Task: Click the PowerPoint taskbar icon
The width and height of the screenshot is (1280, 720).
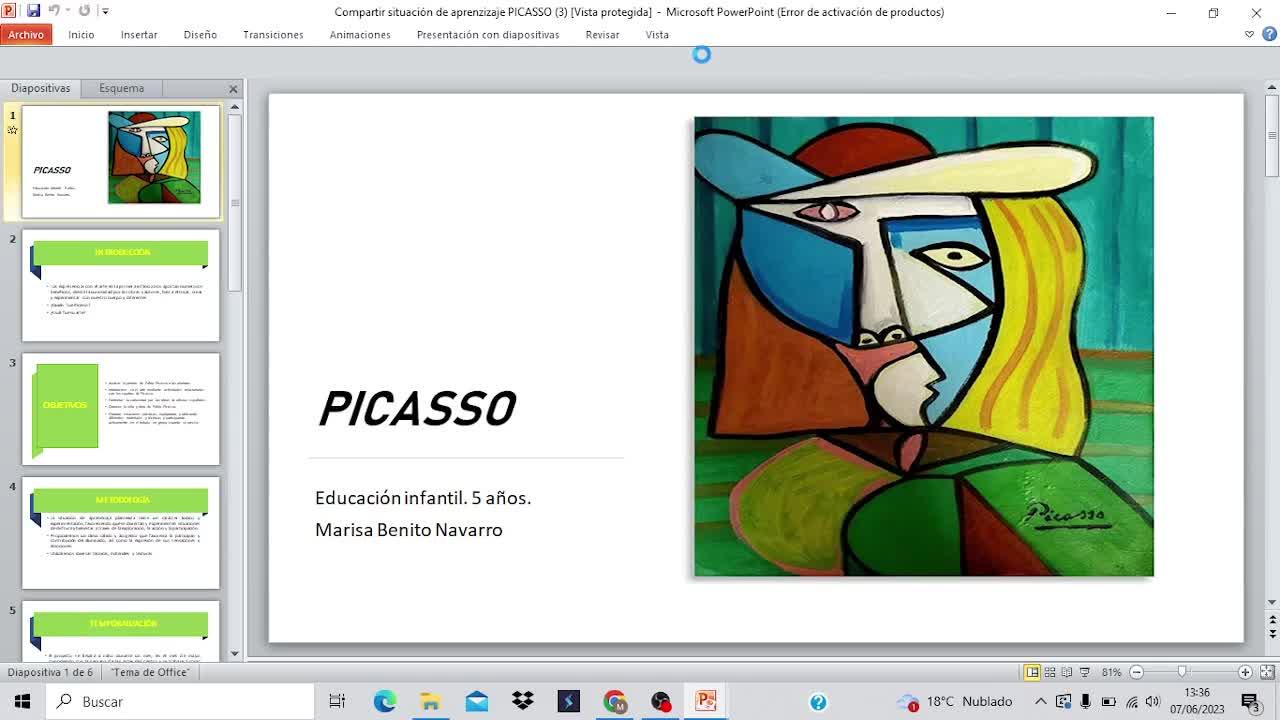Action: (706, 702)
